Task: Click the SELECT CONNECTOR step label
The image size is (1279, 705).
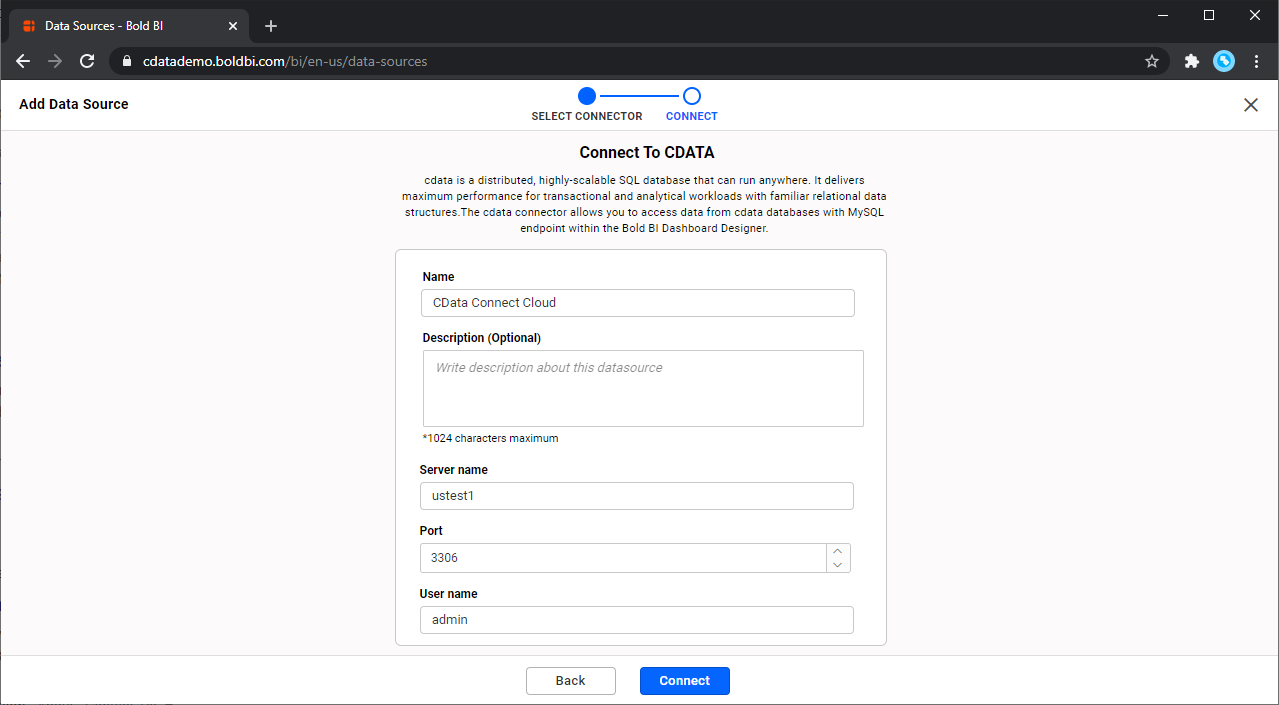Action: 587,116
